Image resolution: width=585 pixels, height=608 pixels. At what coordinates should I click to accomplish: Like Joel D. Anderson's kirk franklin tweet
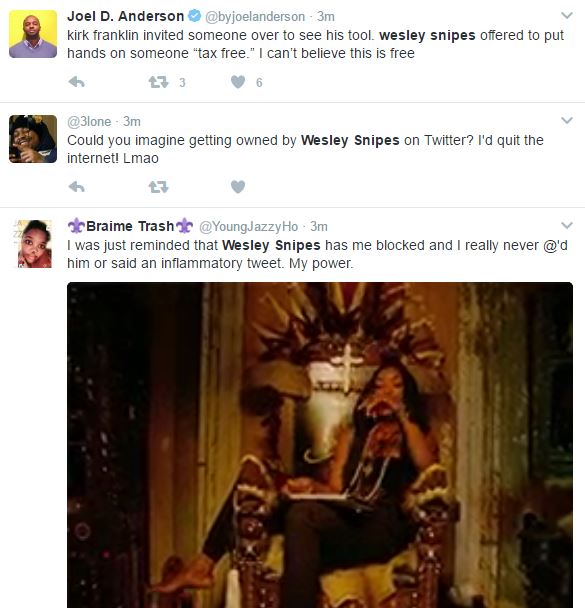(x=238, y=82)
